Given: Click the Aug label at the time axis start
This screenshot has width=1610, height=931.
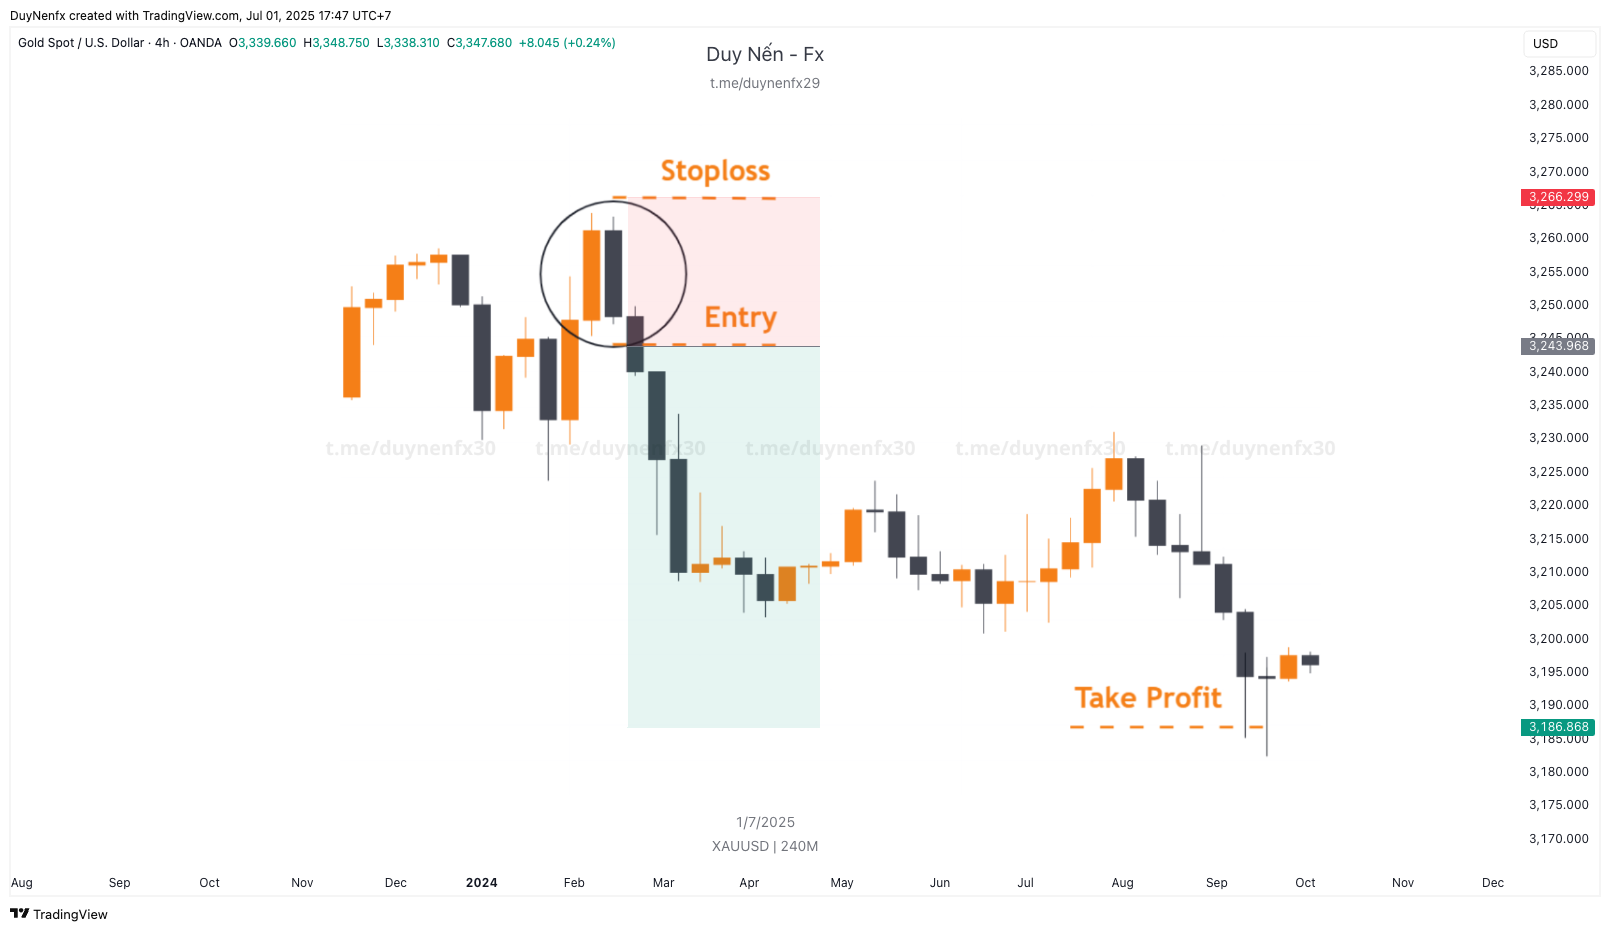Looking at the screenshot, I should (x=22, y=882).
